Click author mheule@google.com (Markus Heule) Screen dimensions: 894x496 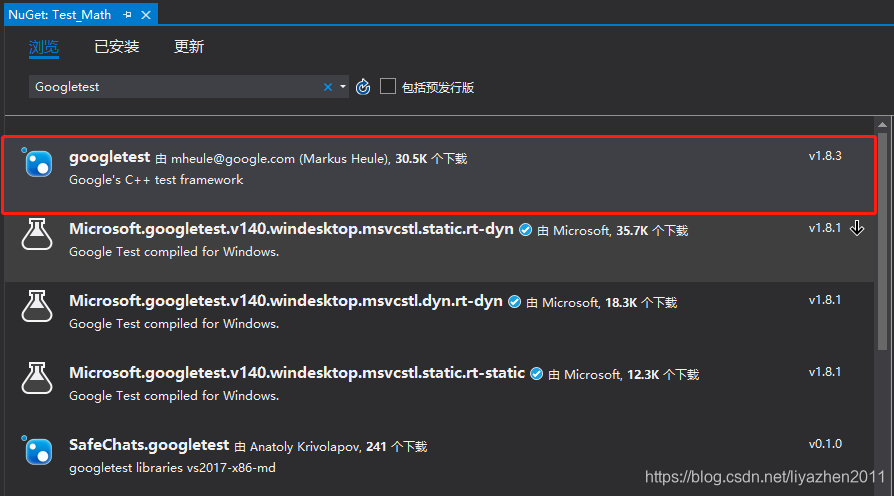(x=280, y=158)
